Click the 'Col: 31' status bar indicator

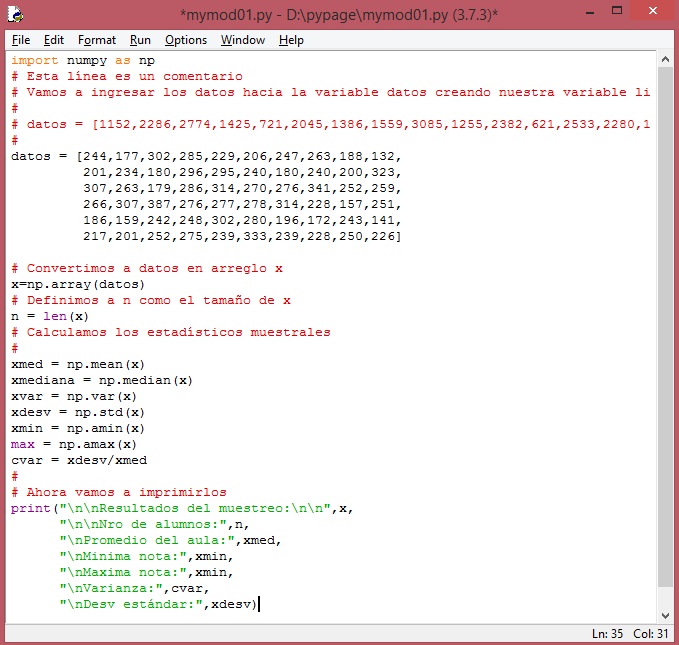coord(650,634)
